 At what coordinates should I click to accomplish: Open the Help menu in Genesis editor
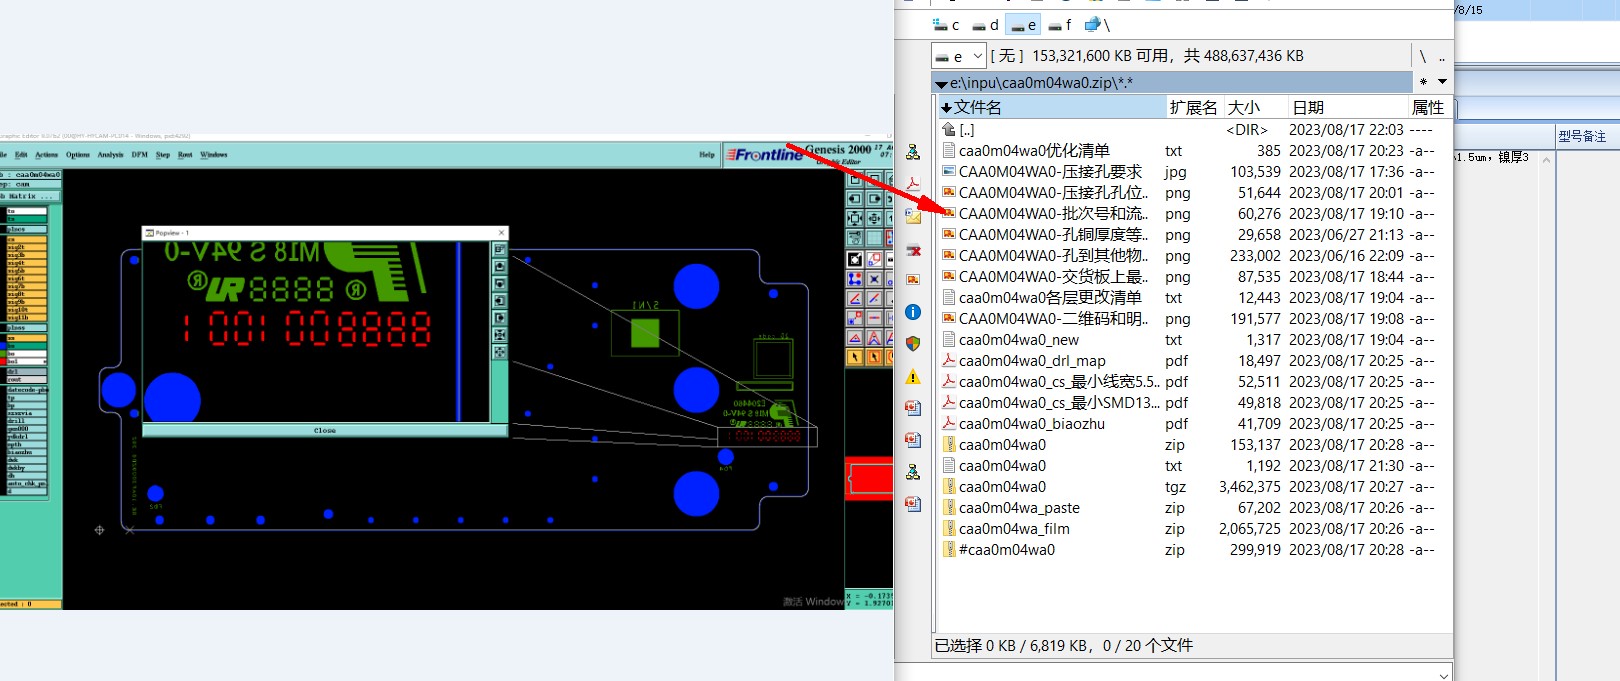[x=707, y=155]
